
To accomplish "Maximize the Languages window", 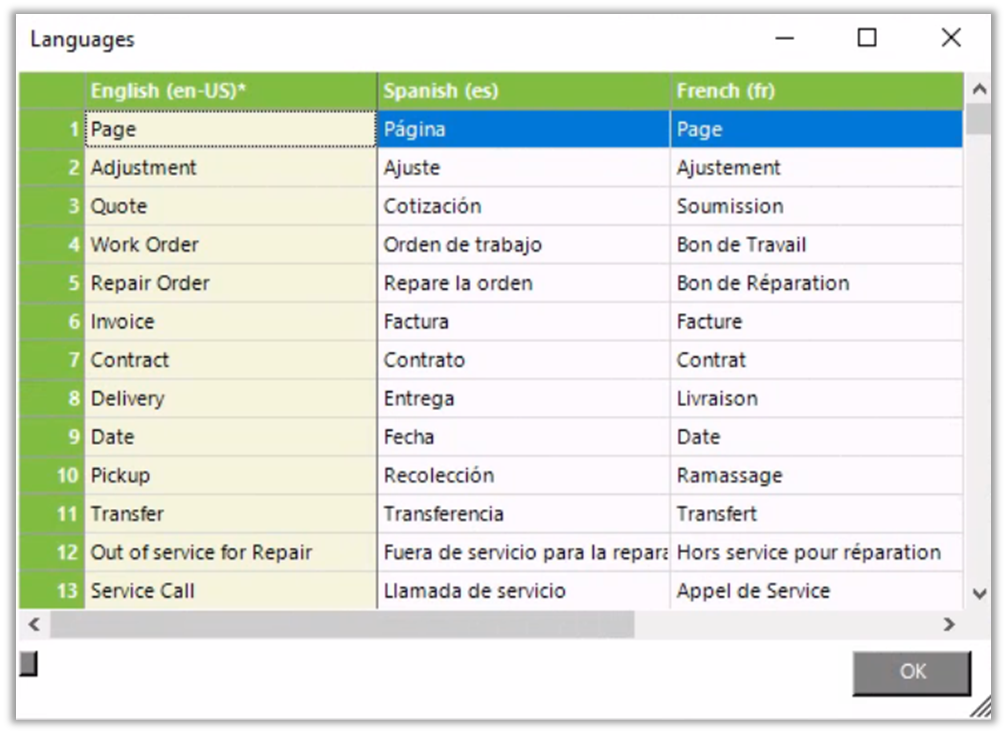I will click(x=867, y=38).
